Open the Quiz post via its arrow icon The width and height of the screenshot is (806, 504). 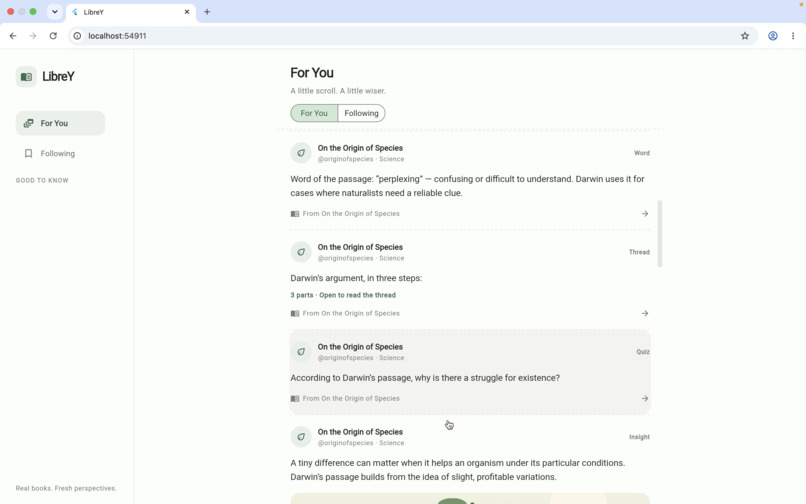point(645,399)
